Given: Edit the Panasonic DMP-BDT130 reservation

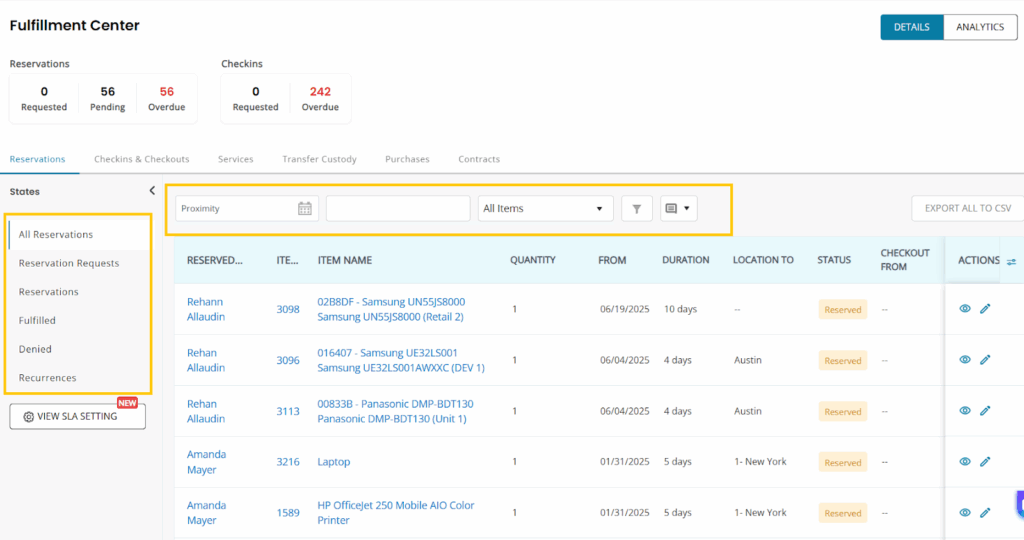Looking at the screenshot, I should point(985,411).
